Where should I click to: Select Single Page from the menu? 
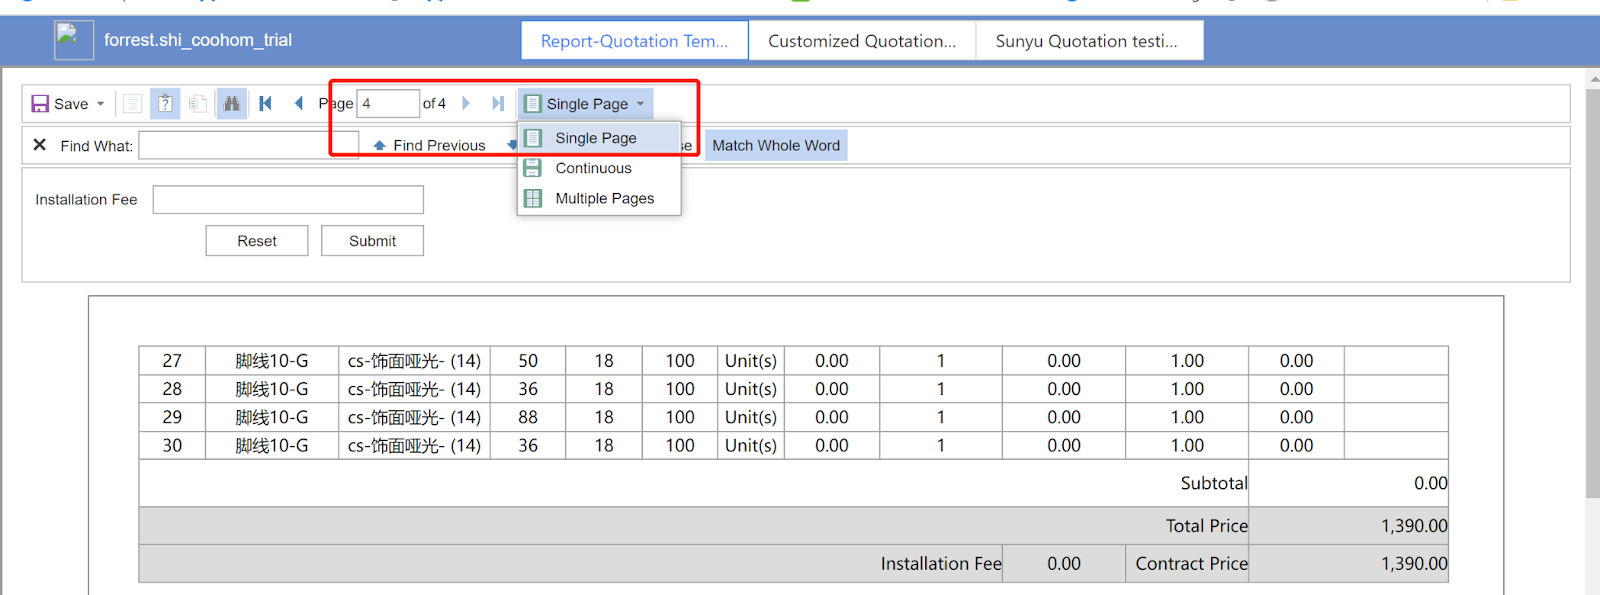click(x=596, y=138)
